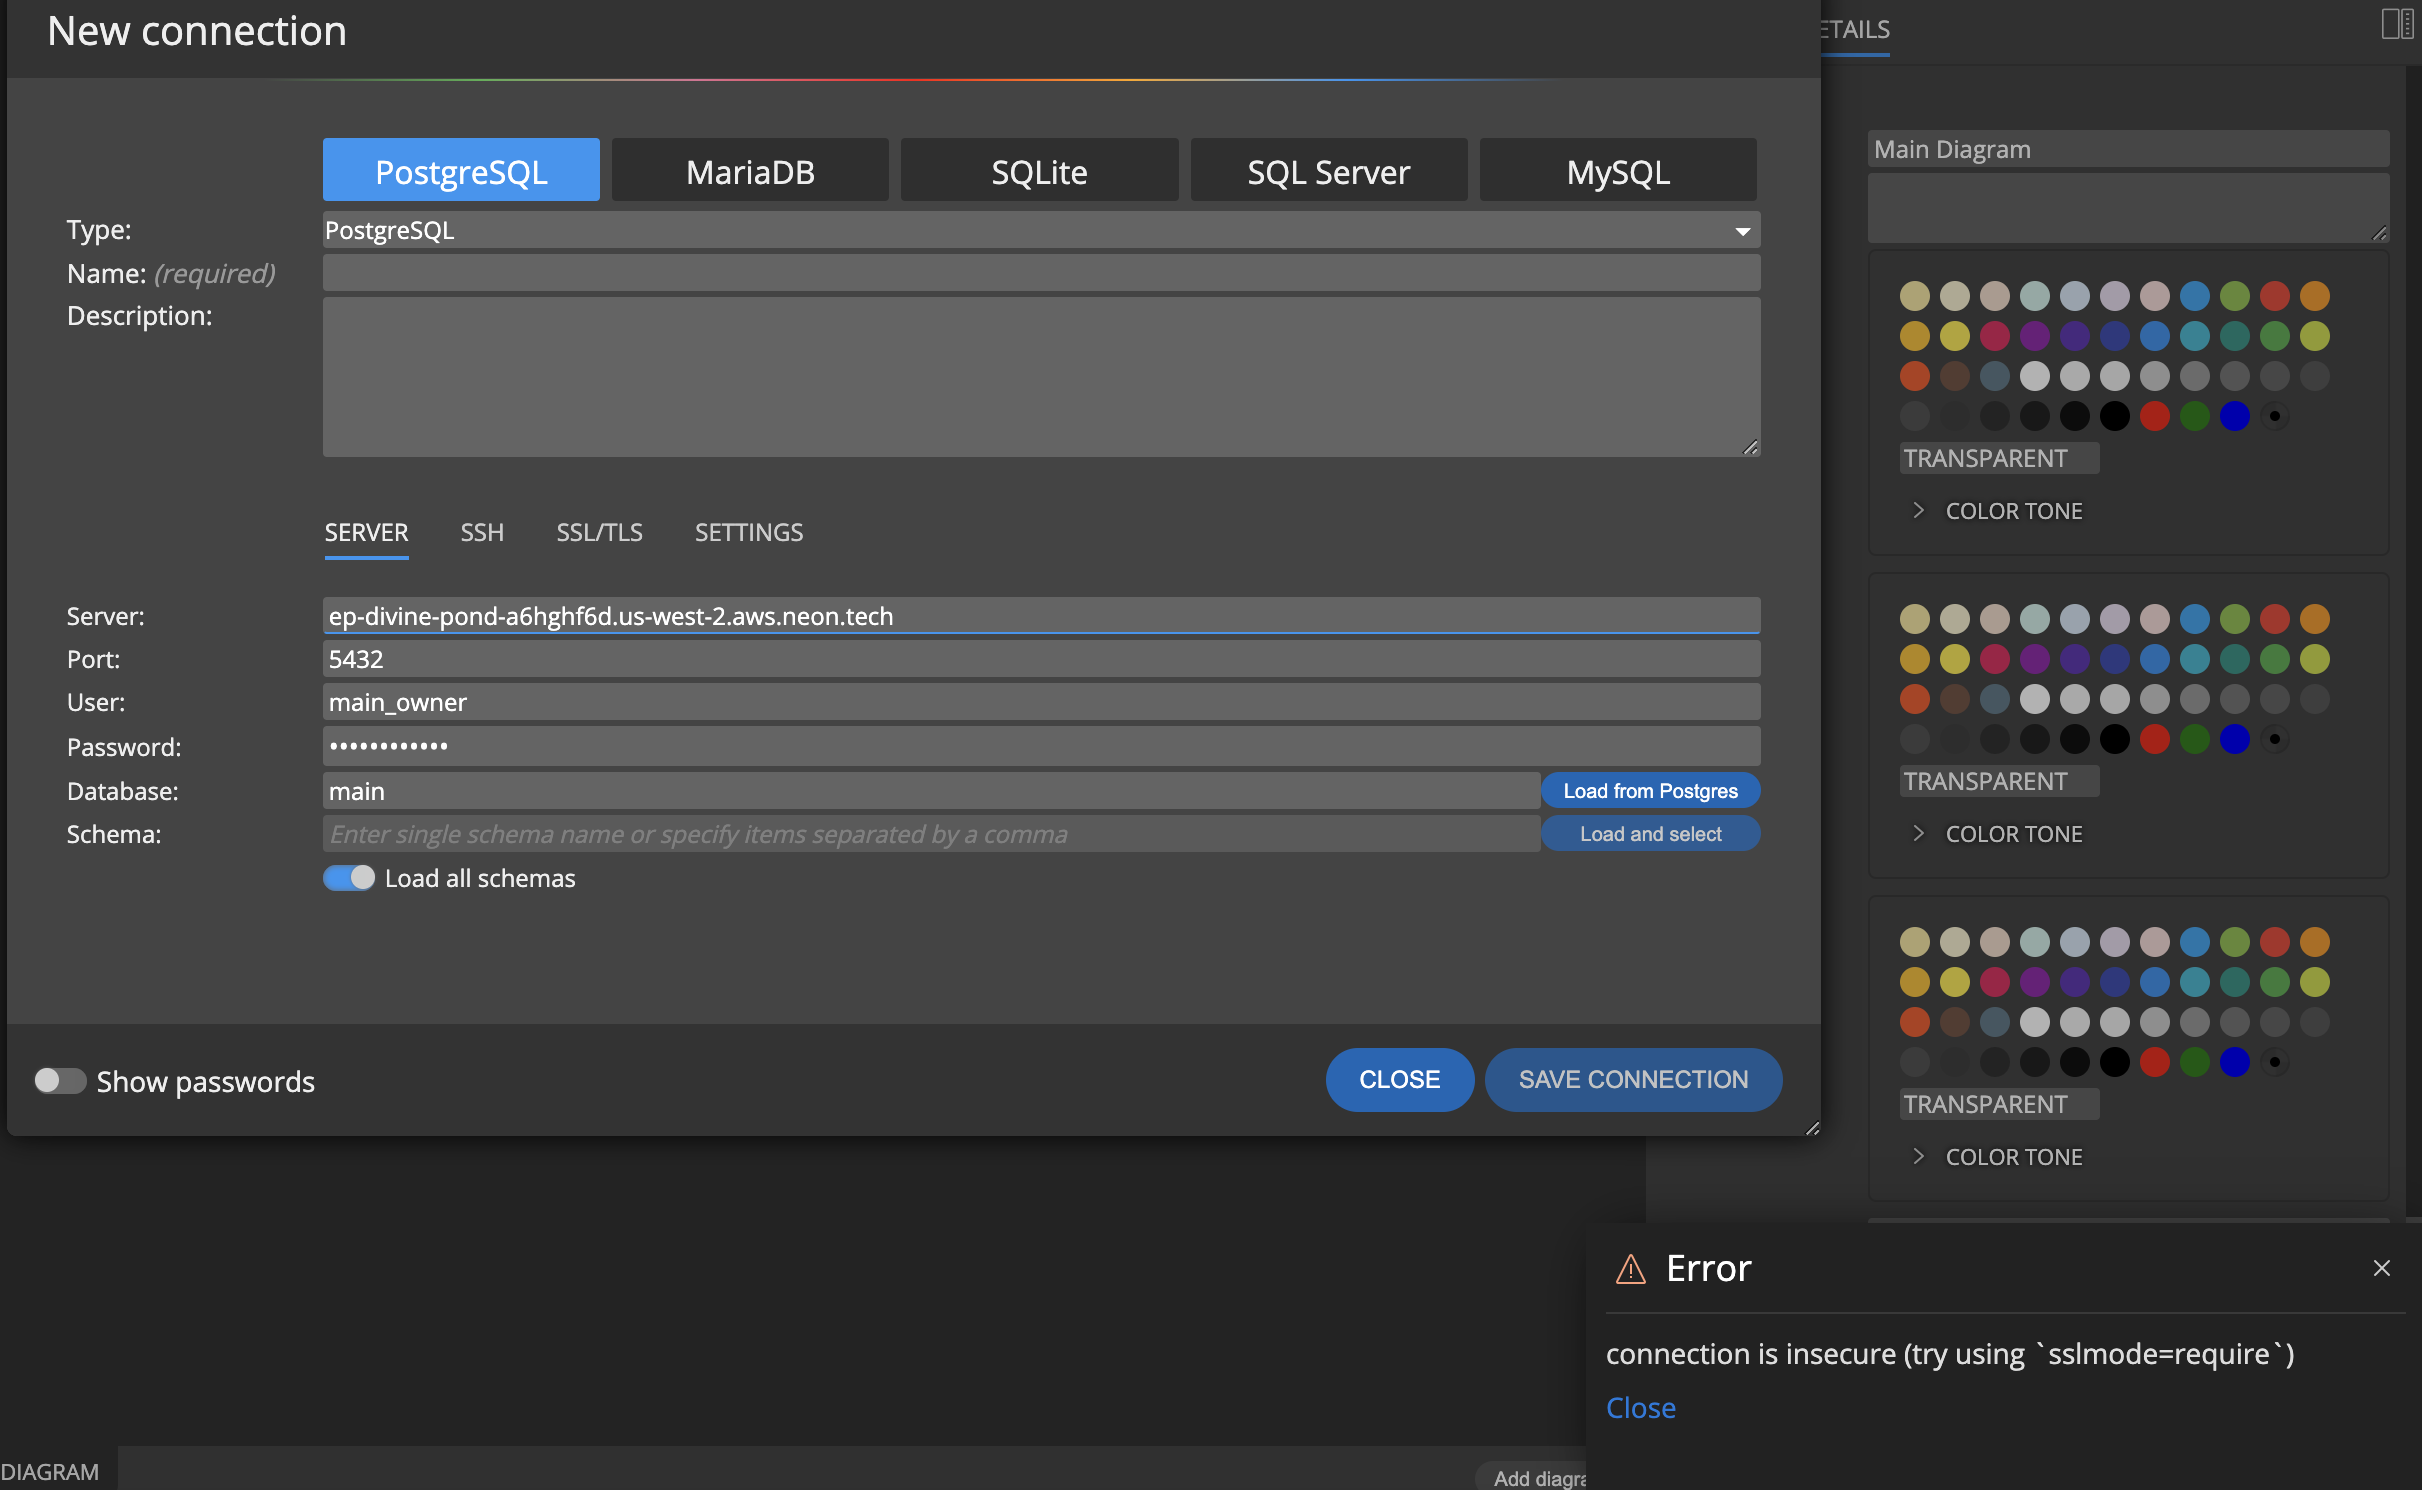The height and width of the screenshot is (1490, 2422).
Task: Click the dialog resize handle corner icon
Action: pyautogui.click(x=1811, y=1128)
